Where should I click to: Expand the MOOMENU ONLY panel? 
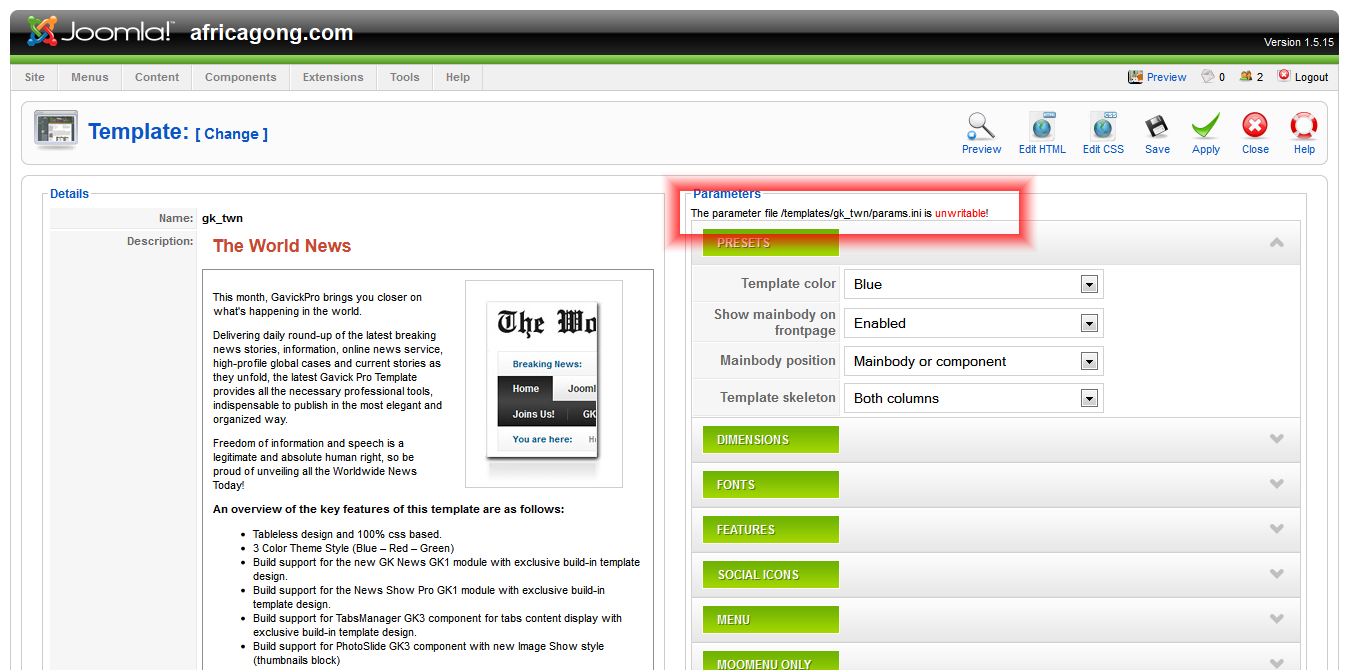[x=996, y=658]
